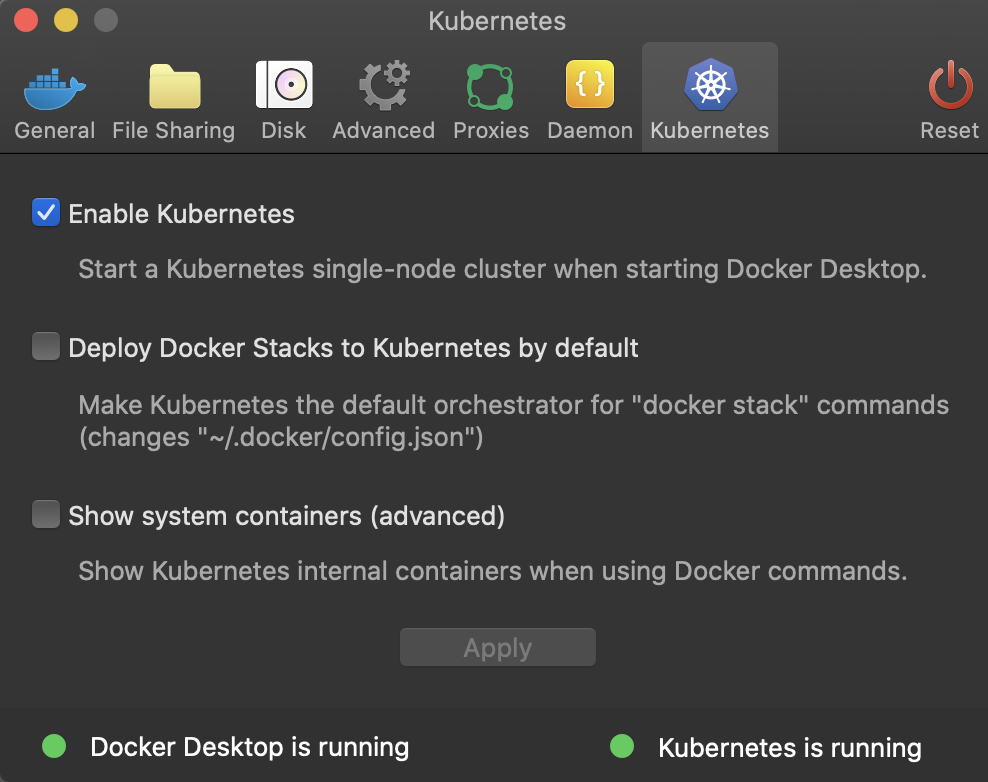Click the red Reset power icon
The width and height of the screenshot is (988, 782).
click(950, 85)
